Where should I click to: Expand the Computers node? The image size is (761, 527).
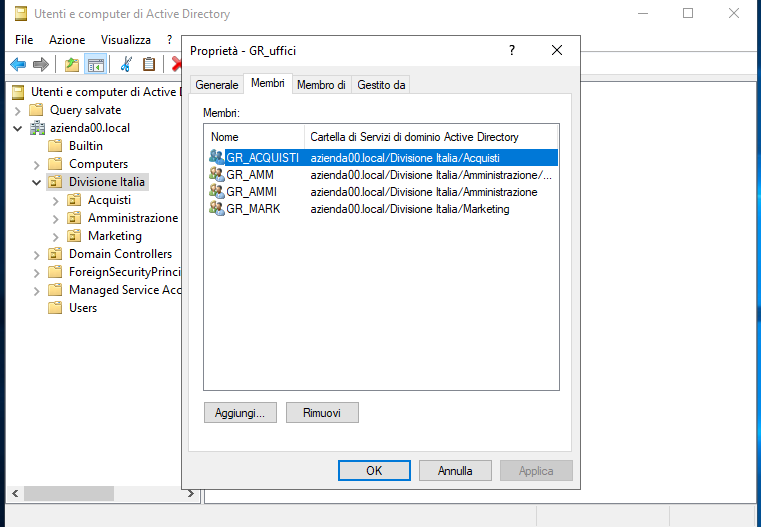[37, 165]
